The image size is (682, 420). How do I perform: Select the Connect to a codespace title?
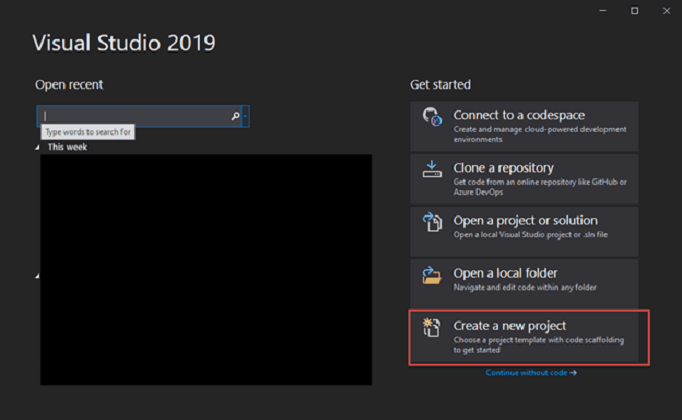point(519,115)
